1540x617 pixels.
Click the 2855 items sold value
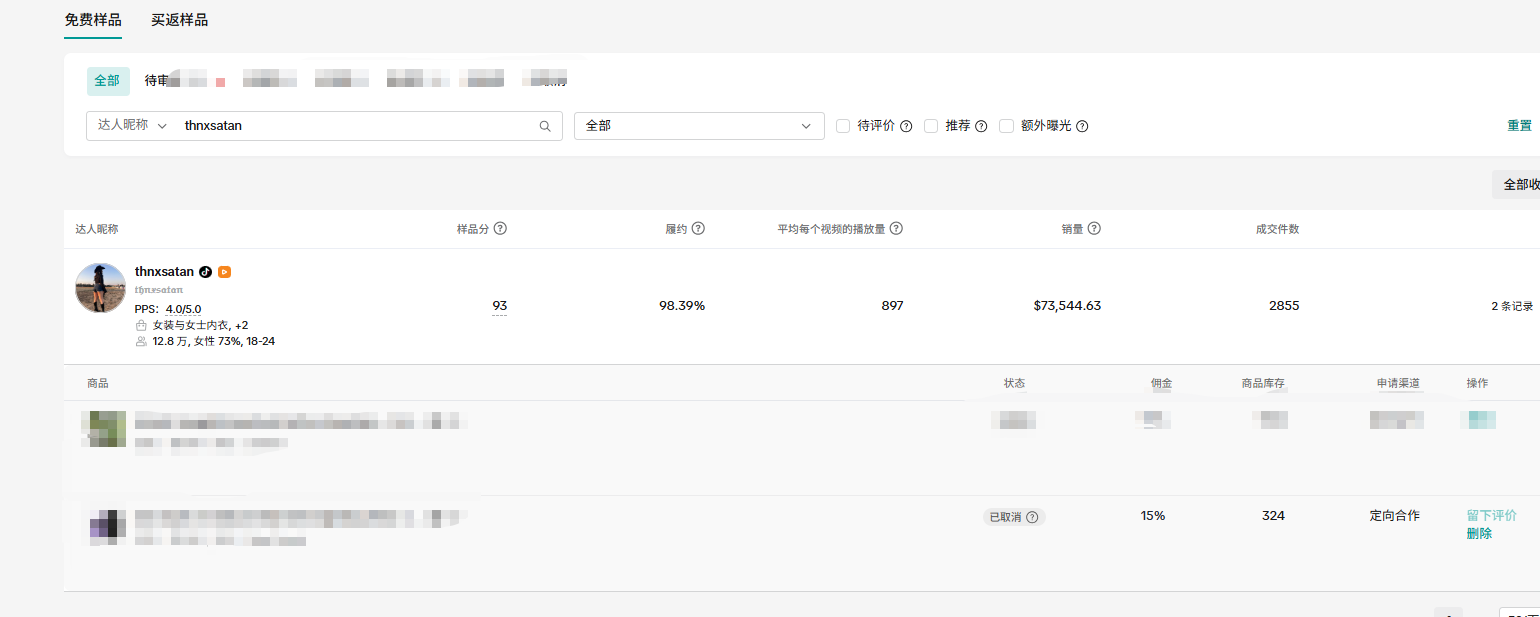coord(1284,306)
